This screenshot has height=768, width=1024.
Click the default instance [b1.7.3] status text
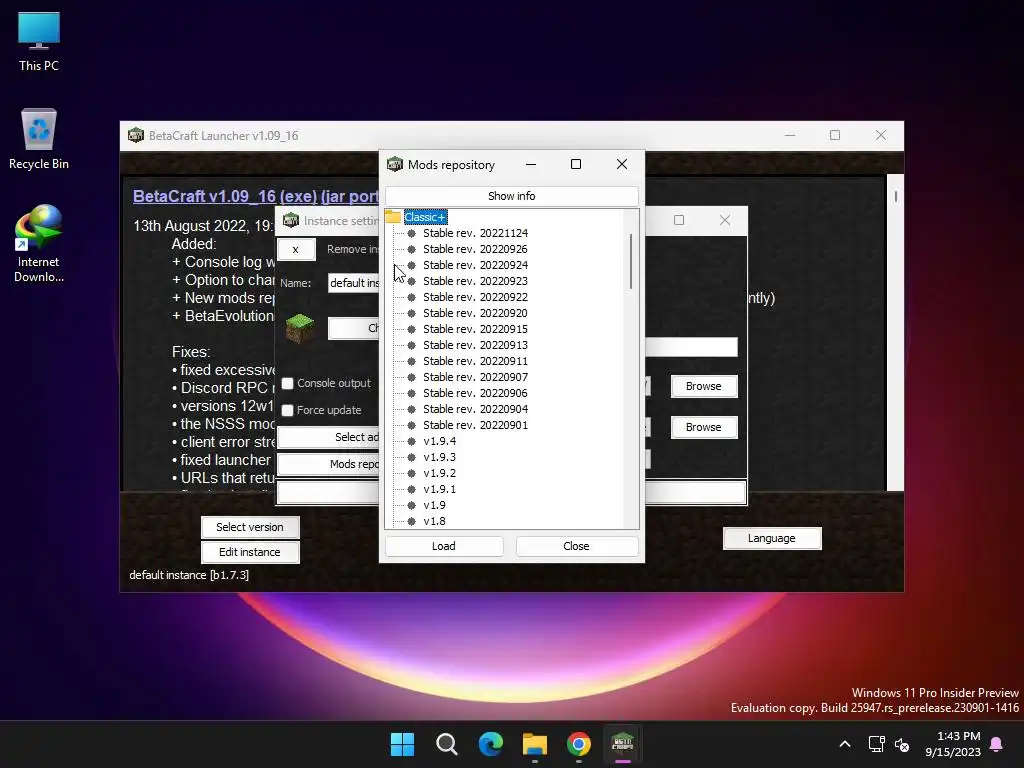189,575
